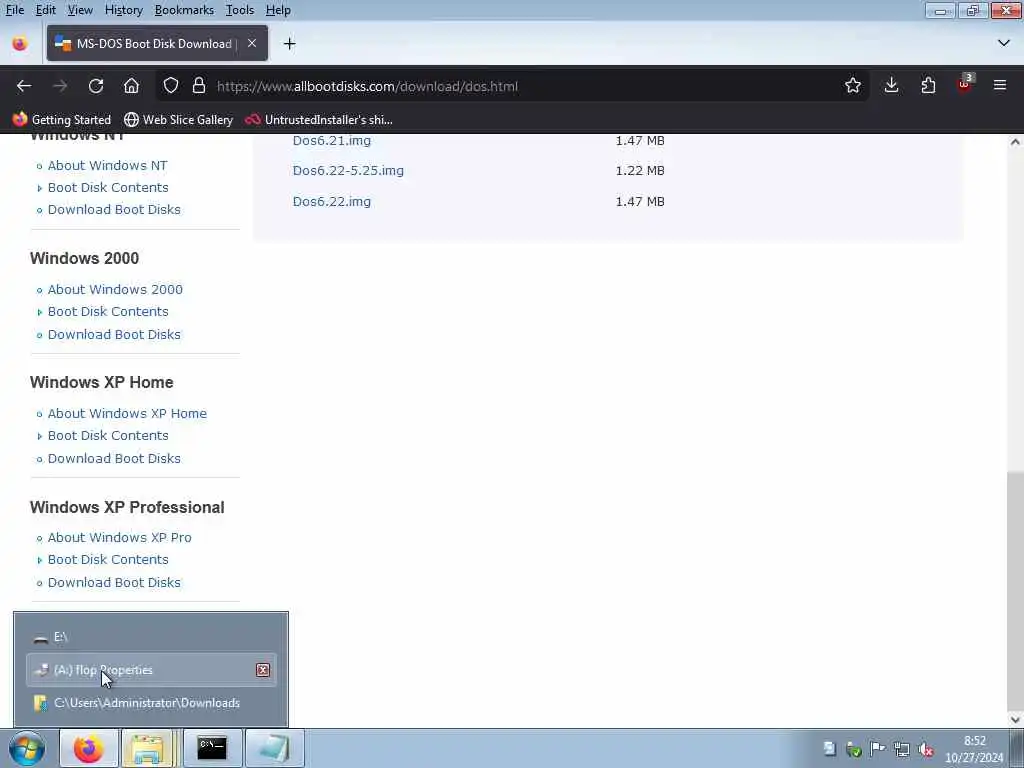Viewport: 1024px width, 768px height.
Task: Close the (A:) flop Properties window preview
Action: click(263, 670)
